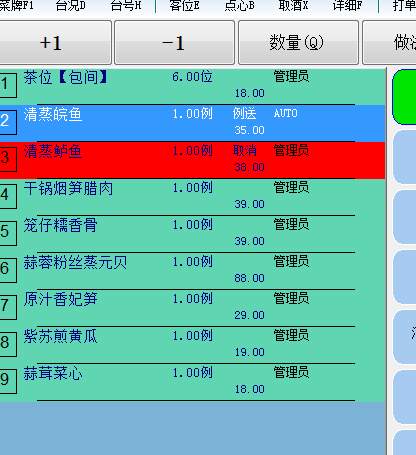Click row number box 9

point(7,381)
